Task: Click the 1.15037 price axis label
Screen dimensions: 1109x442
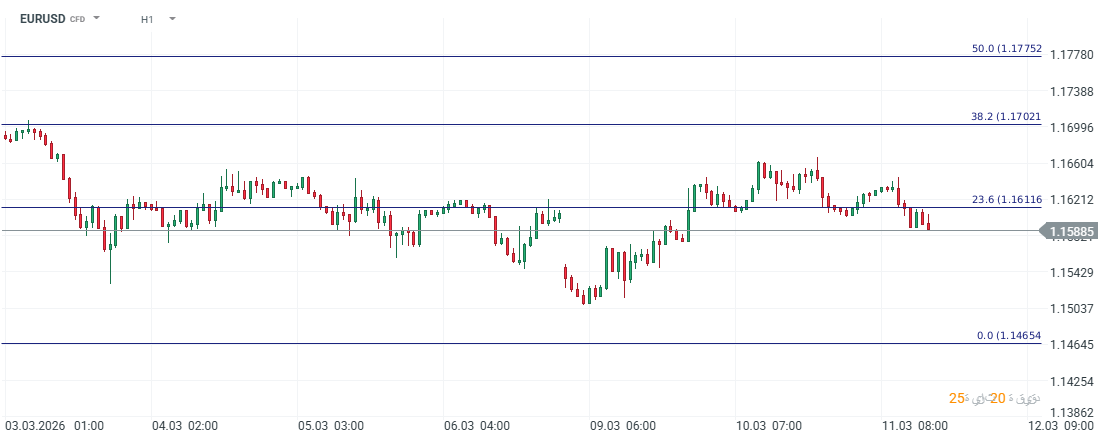Action: [1075, 309]
